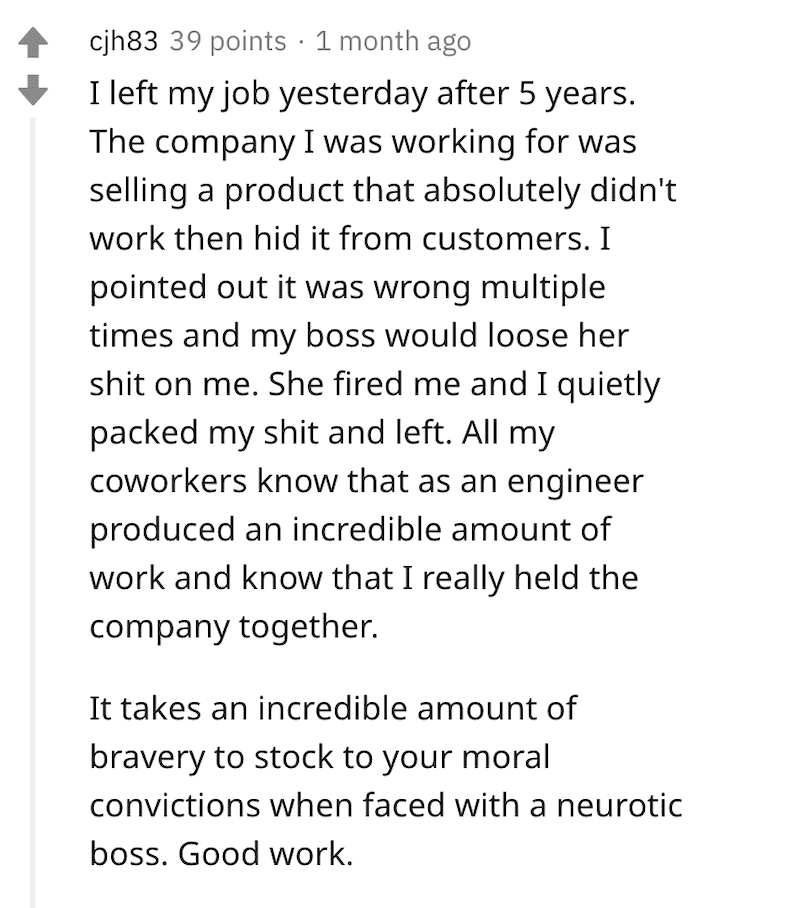Select the word 'bravery' in the last paragraph
This screenshot has width=800, height=908.
tap(147, 758)
